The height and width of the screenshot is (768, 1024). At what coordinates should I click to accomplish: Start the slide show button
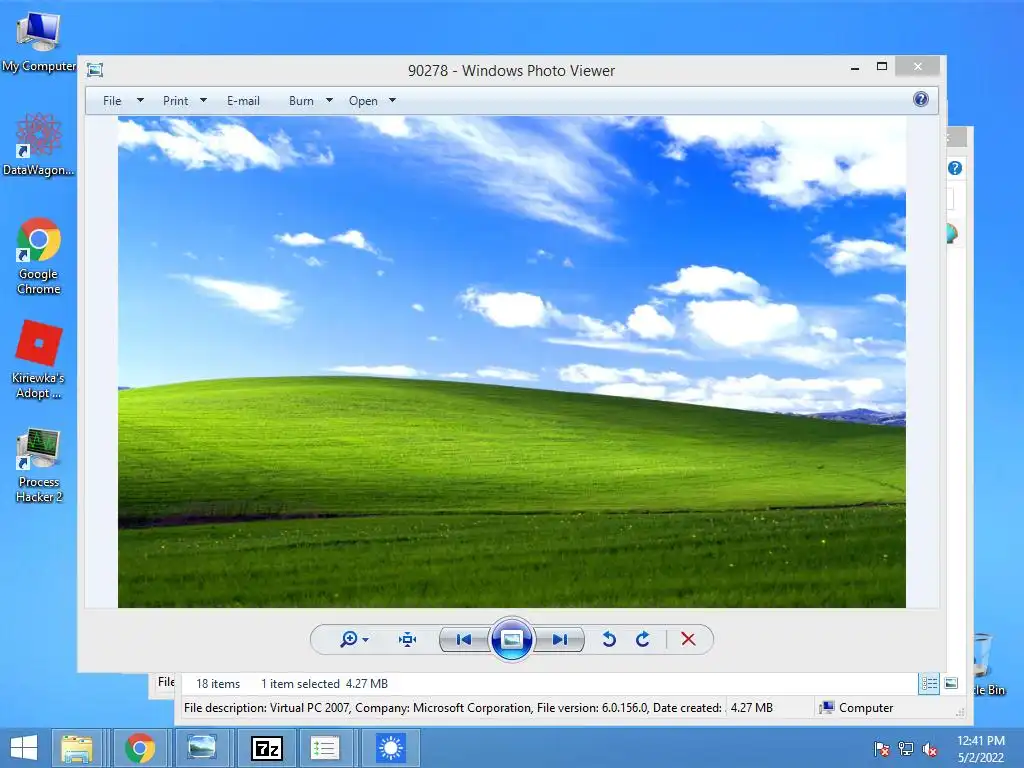tap(511, 639)
